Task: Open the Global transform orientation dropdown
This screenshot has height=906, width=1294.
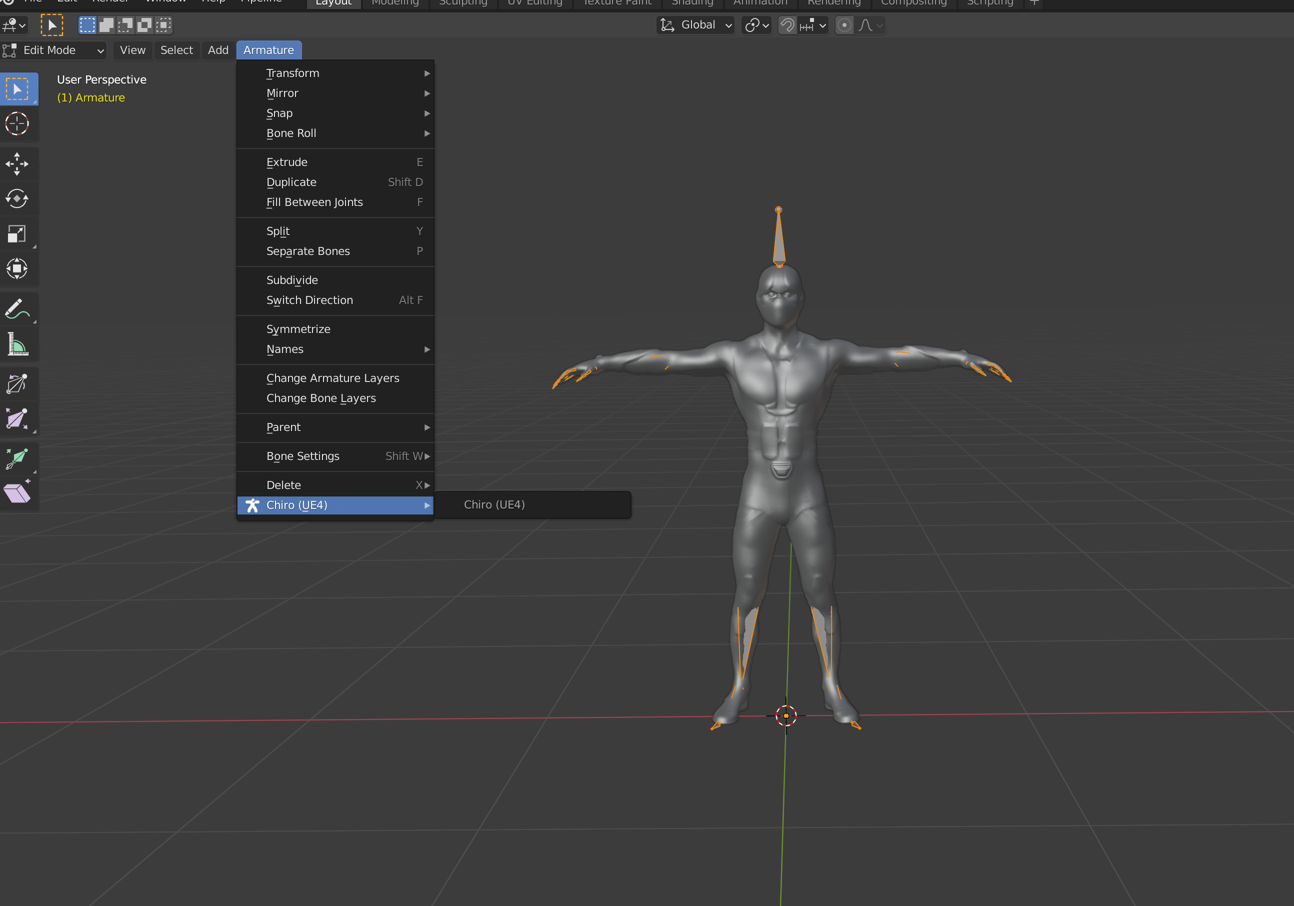Action: pyautogui.click(x=695, y=24)
